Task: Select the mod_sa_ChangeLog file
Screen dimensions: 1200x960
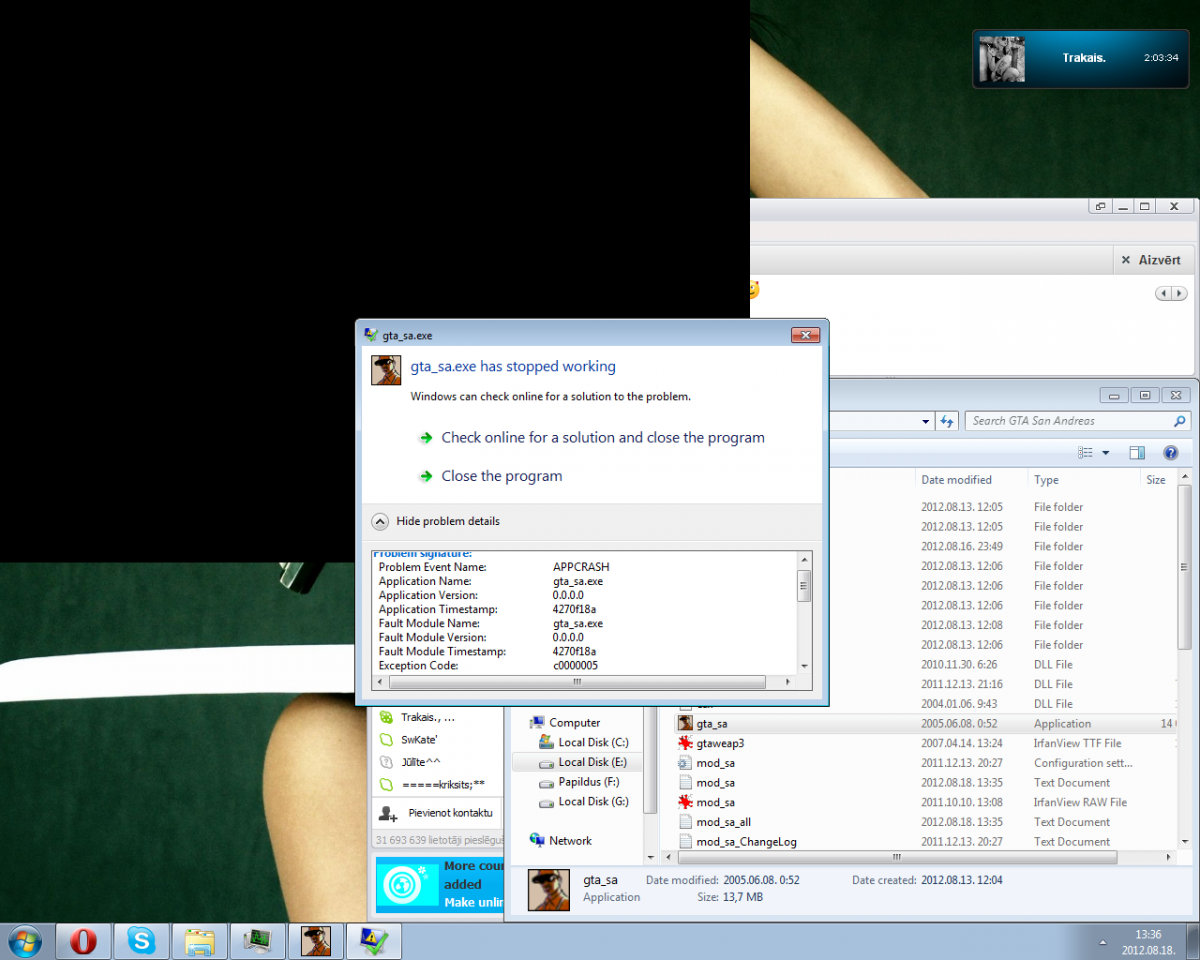Action: point(925,842)
